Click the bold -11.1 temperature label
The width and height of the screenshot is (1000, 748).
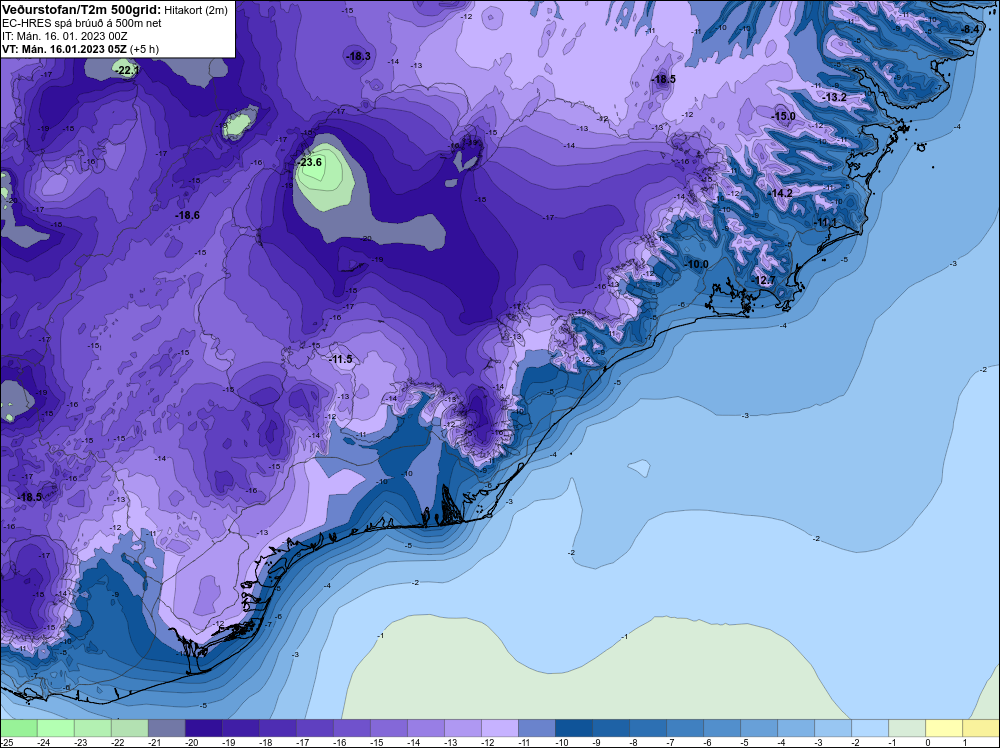(826, 222)
